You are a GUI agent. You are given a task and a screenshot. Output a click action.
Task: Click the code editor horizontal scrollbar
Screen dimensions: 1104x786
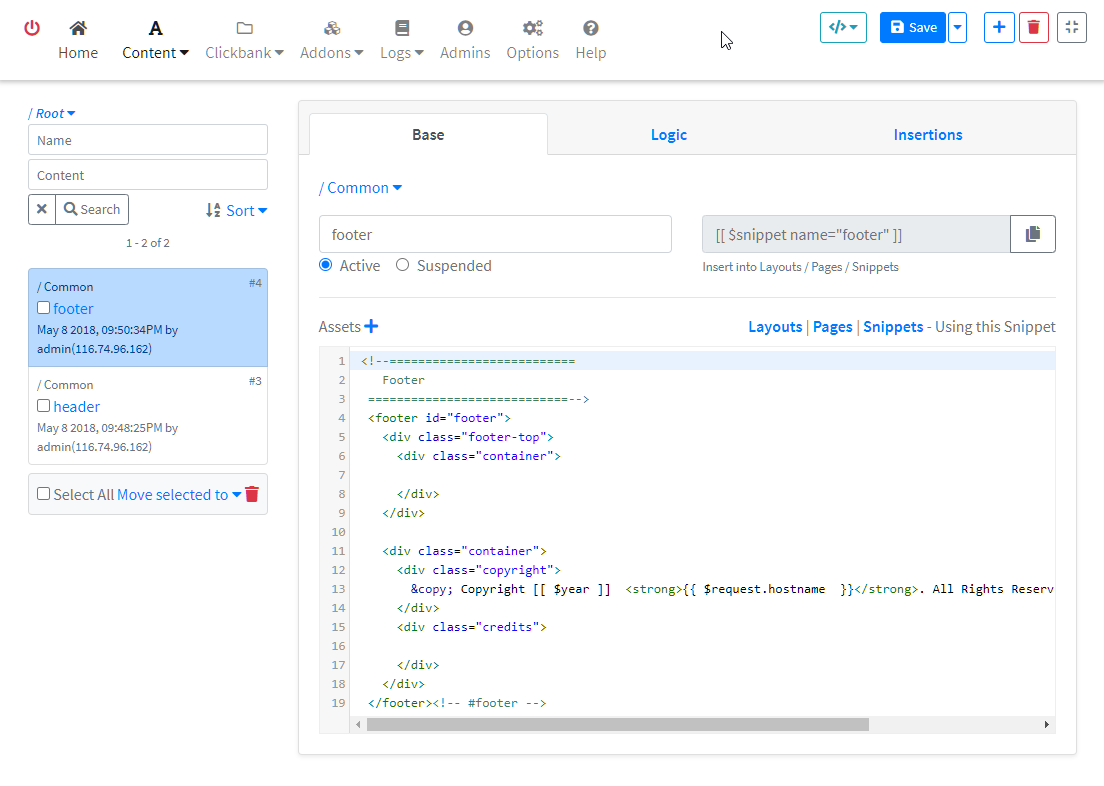[x=617, y=724]
